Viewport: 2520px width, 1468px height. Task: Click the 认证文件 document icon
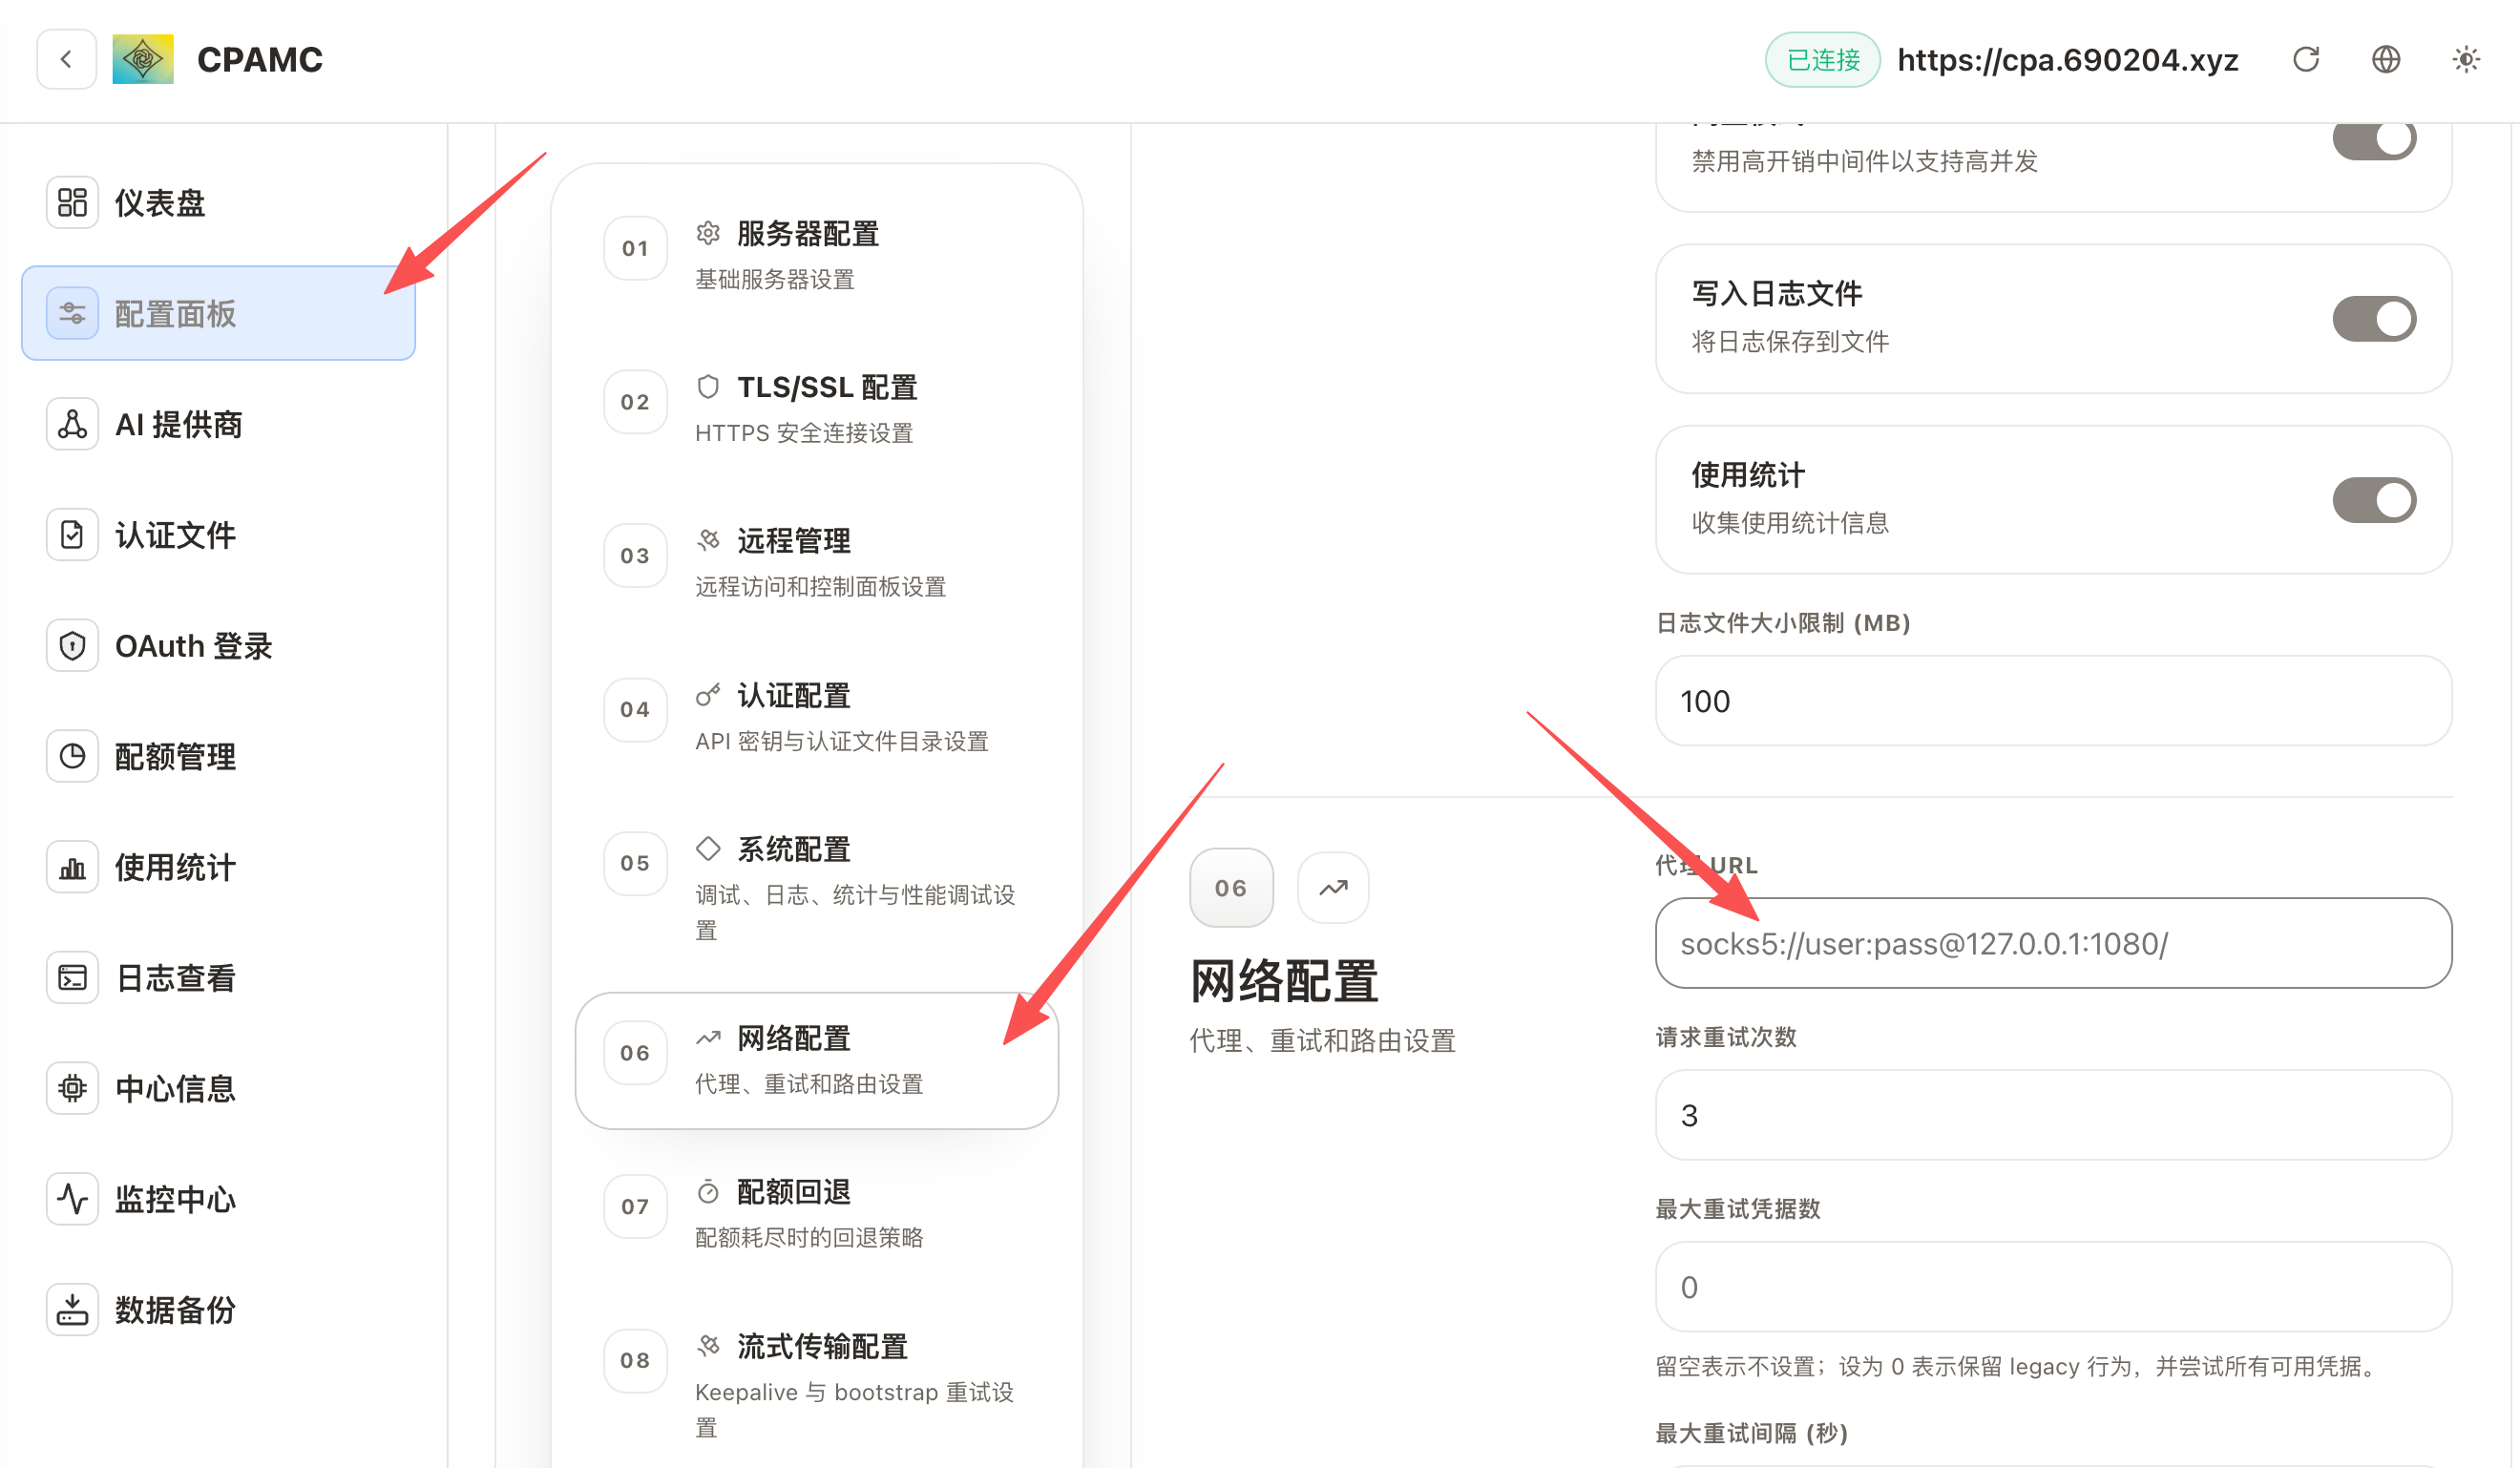click(72, 535)
